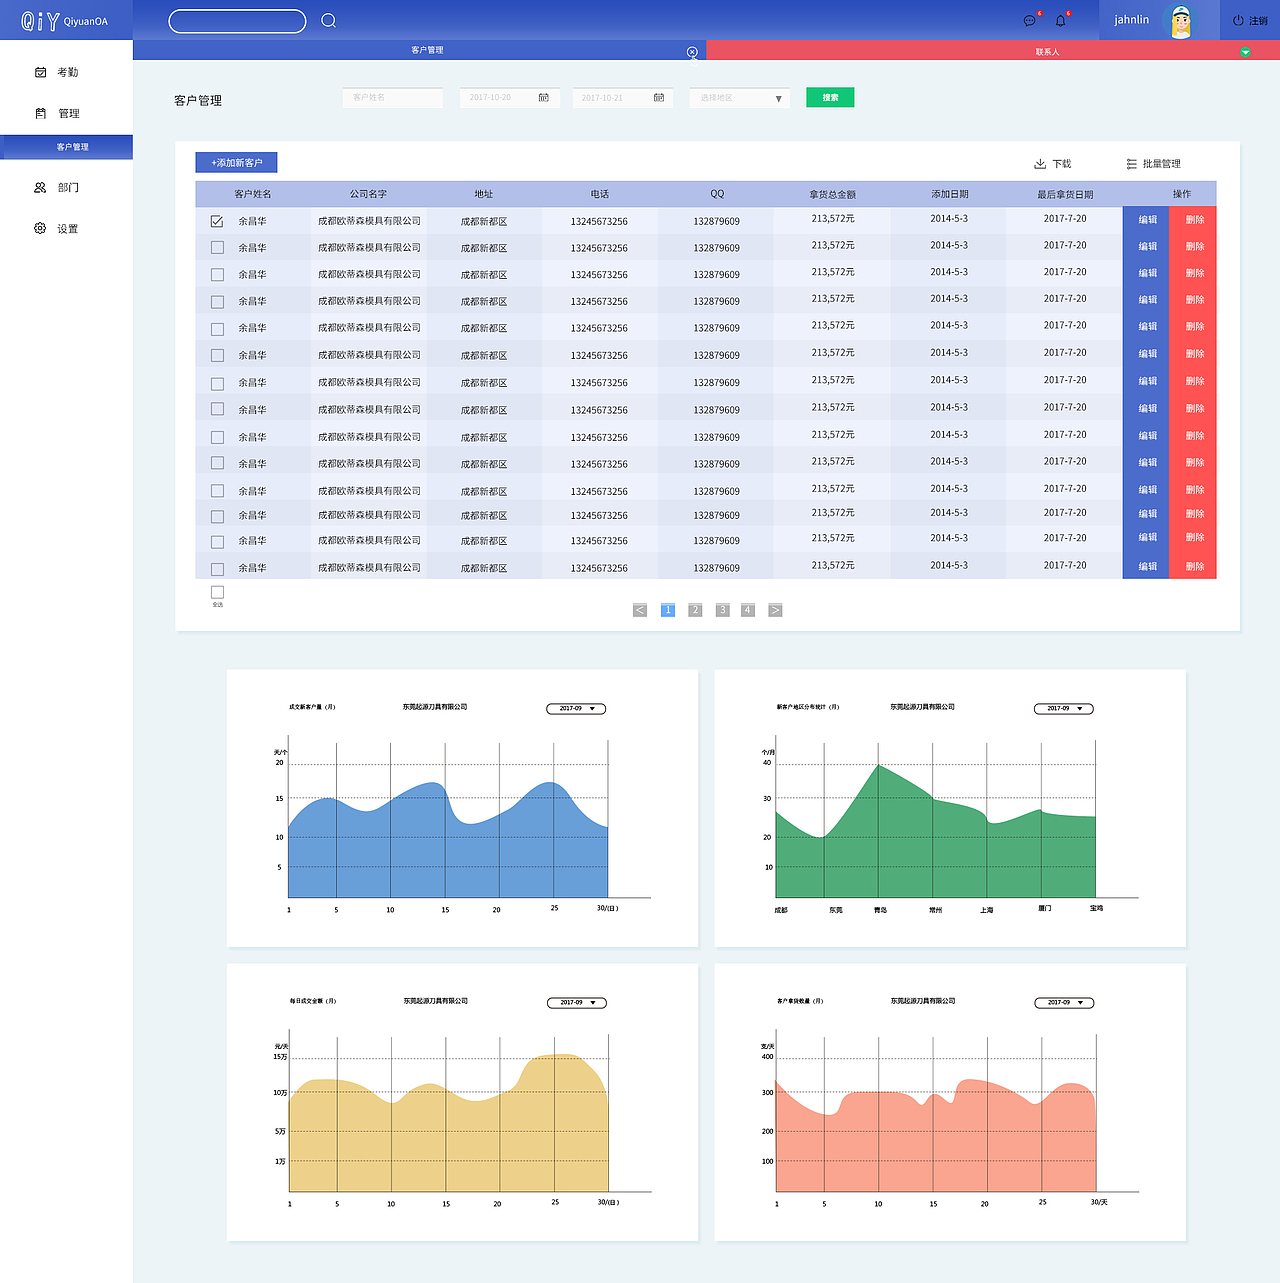Toggle the select-all checkbox below table

[217, 592]
